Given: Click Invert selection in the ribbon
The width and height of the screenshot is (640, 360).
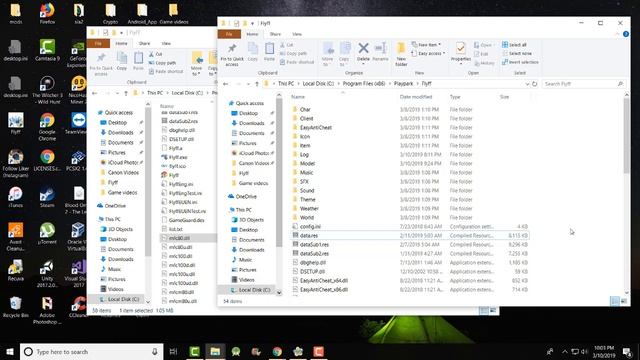Looking at the screenshot, I should point(520,62).
